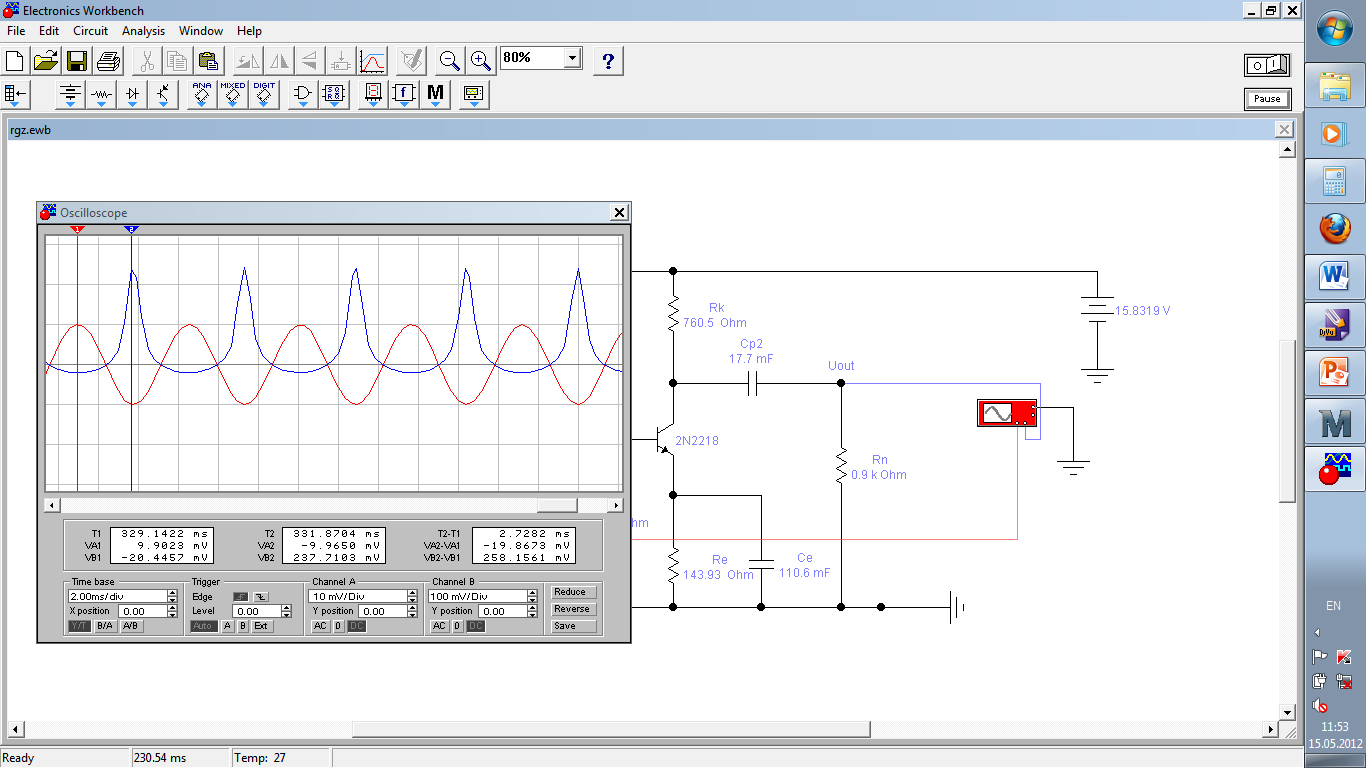Print the circuit

pyautogui.click(x=108, y=61)
